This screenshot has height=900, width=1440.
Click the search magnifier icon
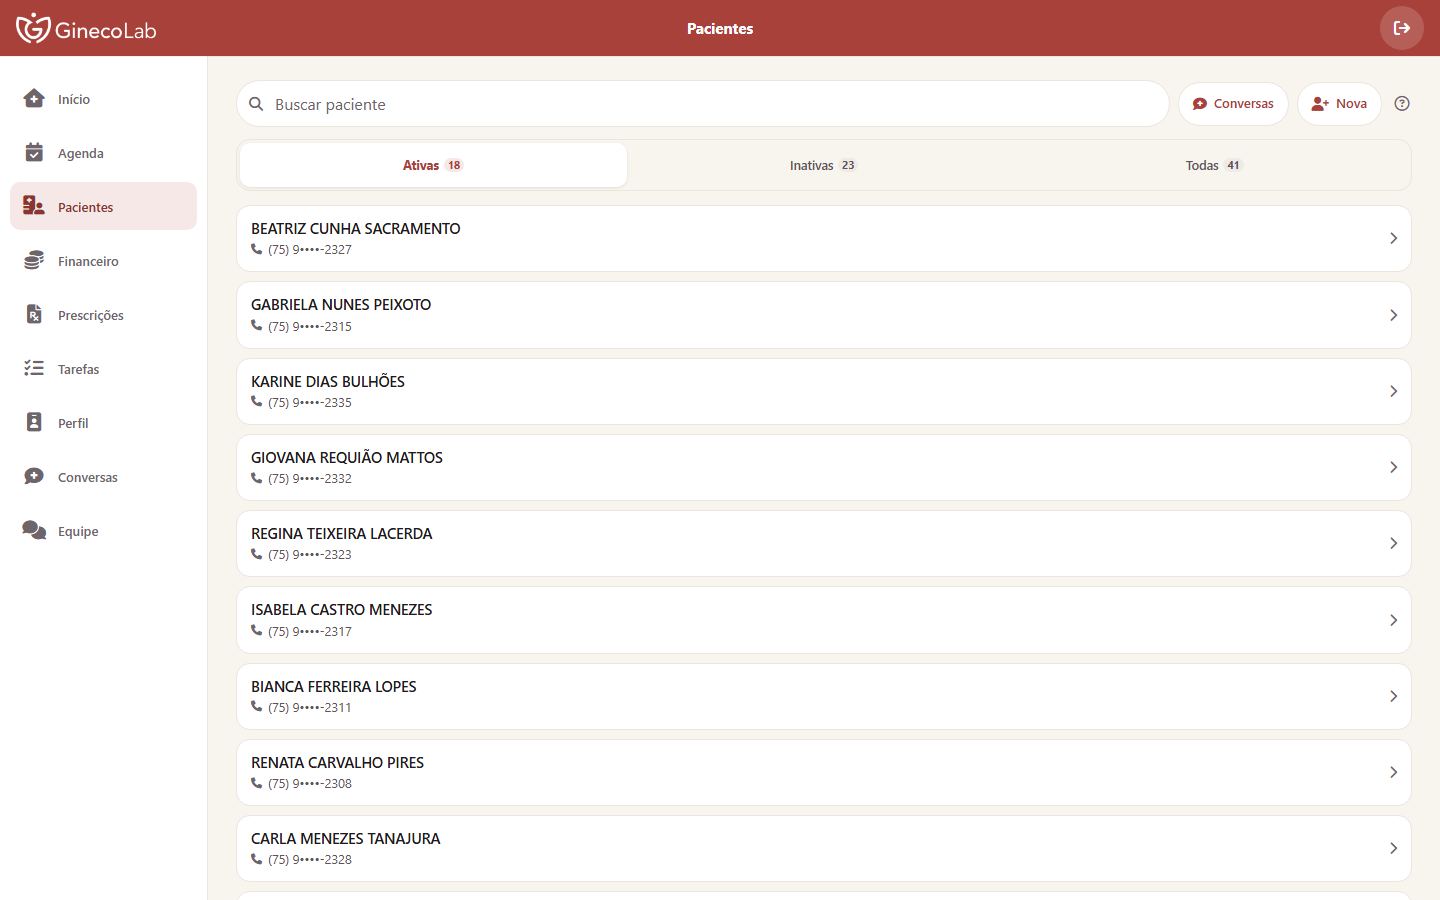256,104
